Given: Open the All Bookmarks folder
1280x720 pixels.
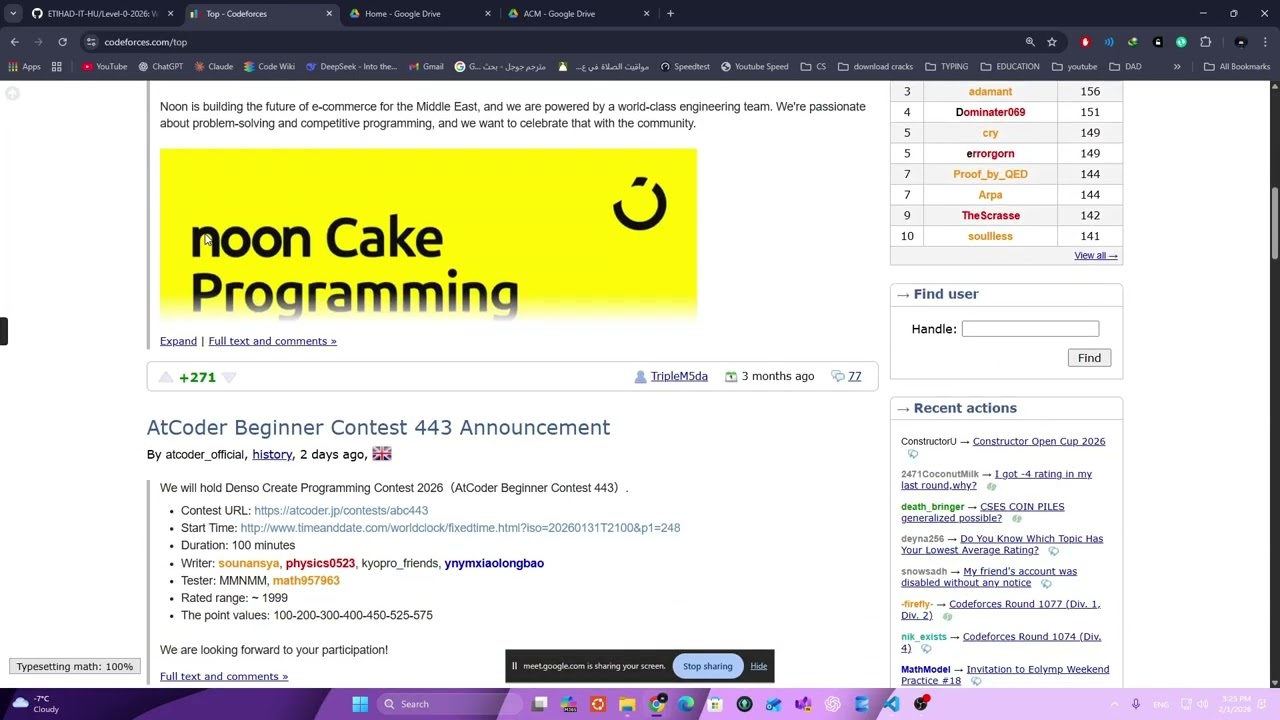Looking at the screenshot, I should pos(1237,67).
